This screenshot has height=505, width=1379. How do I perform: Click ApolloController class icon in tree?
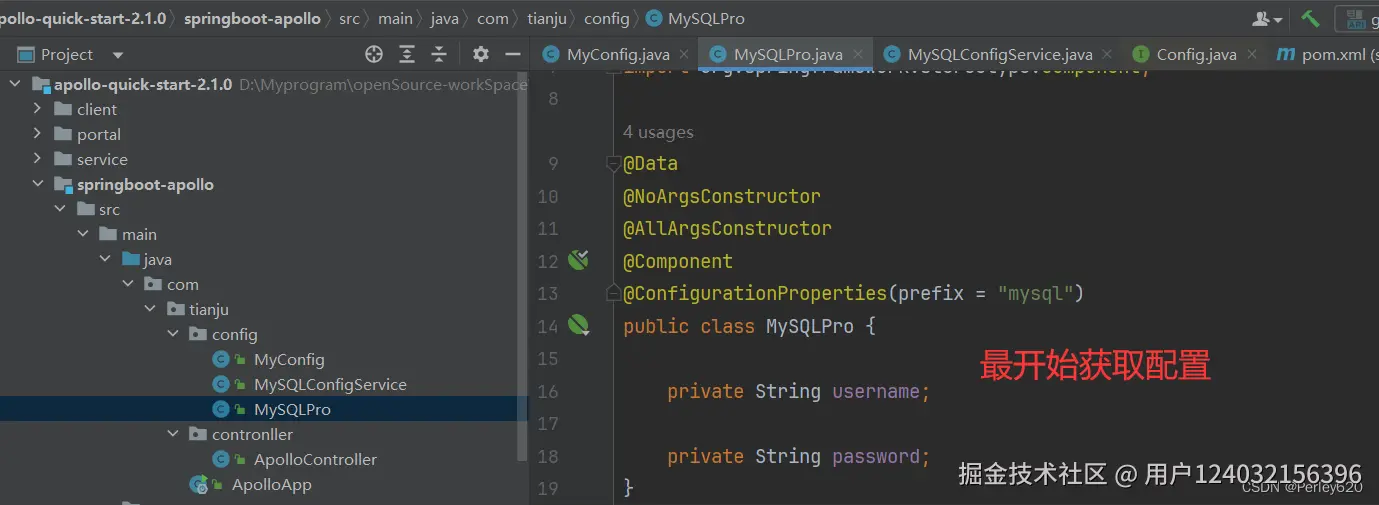pyautogui.click(x=222, y=459)
